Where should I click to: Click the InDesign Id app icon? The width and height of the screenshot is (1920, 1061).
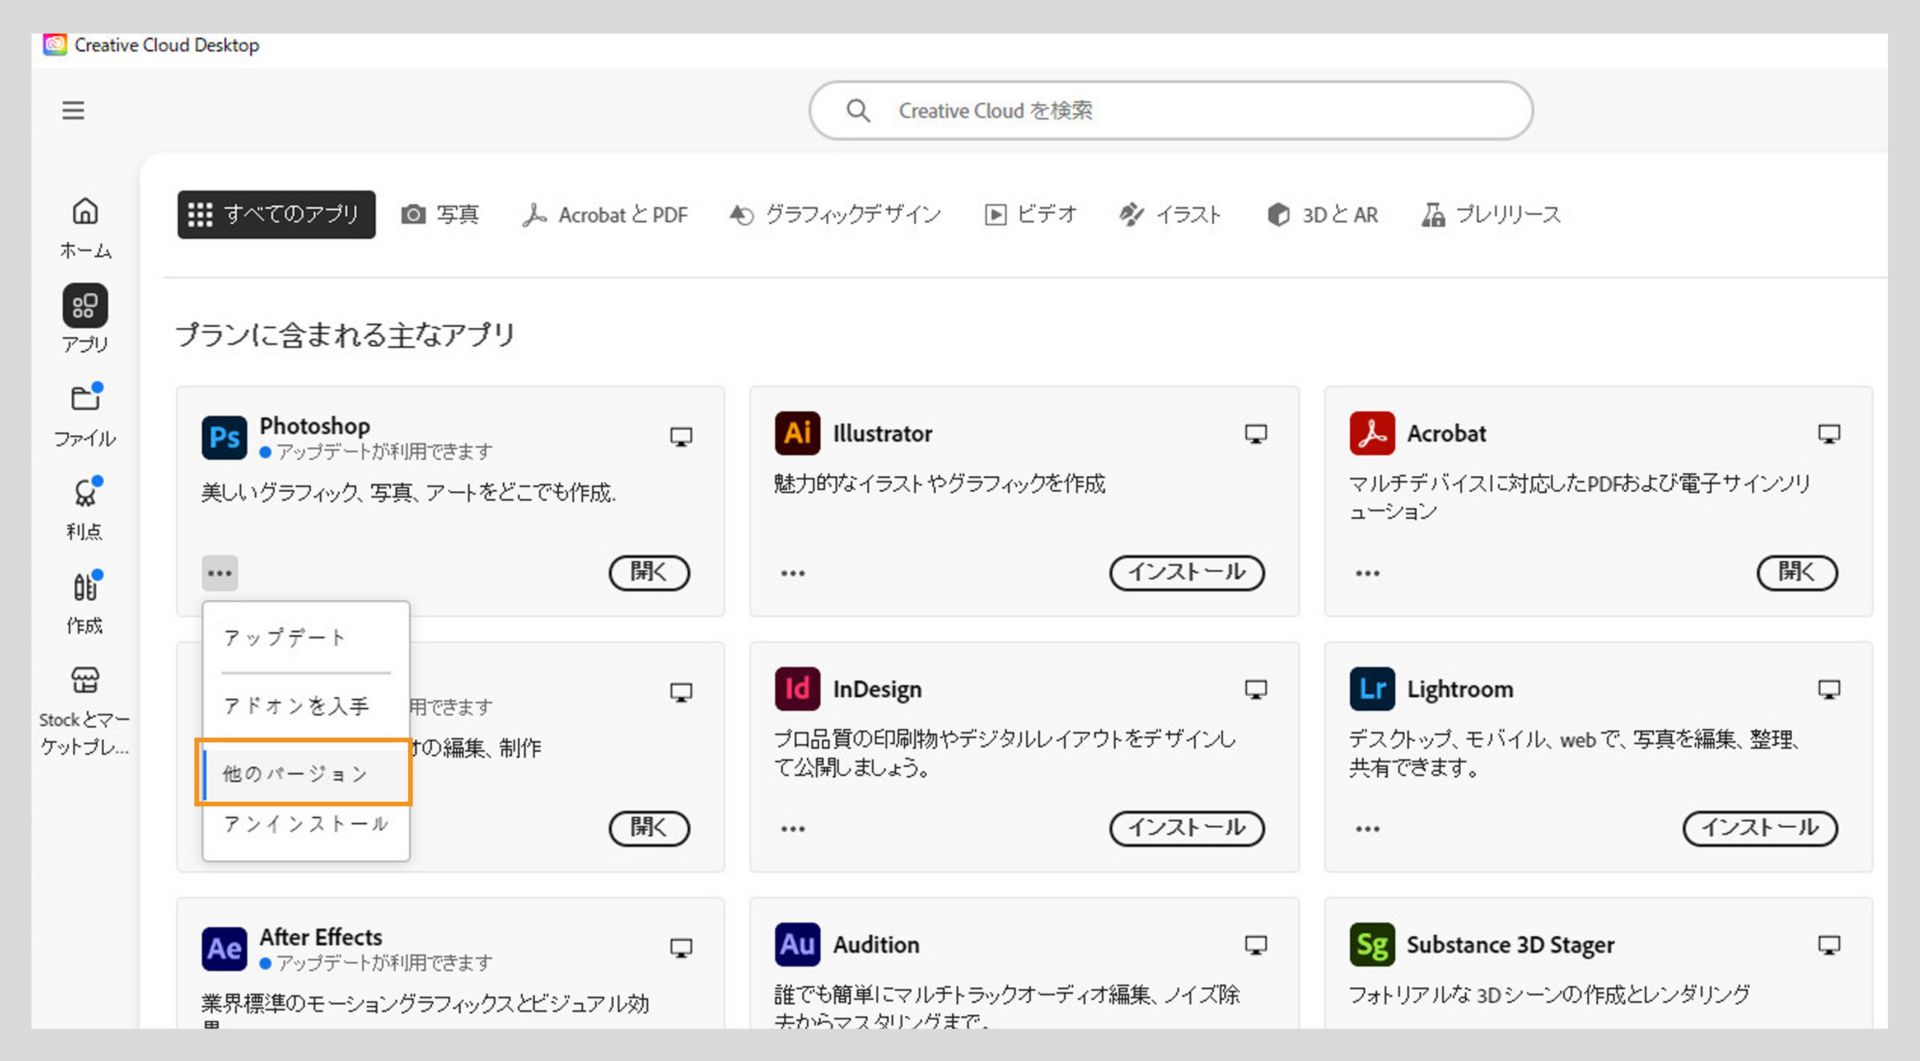point(797,689)
